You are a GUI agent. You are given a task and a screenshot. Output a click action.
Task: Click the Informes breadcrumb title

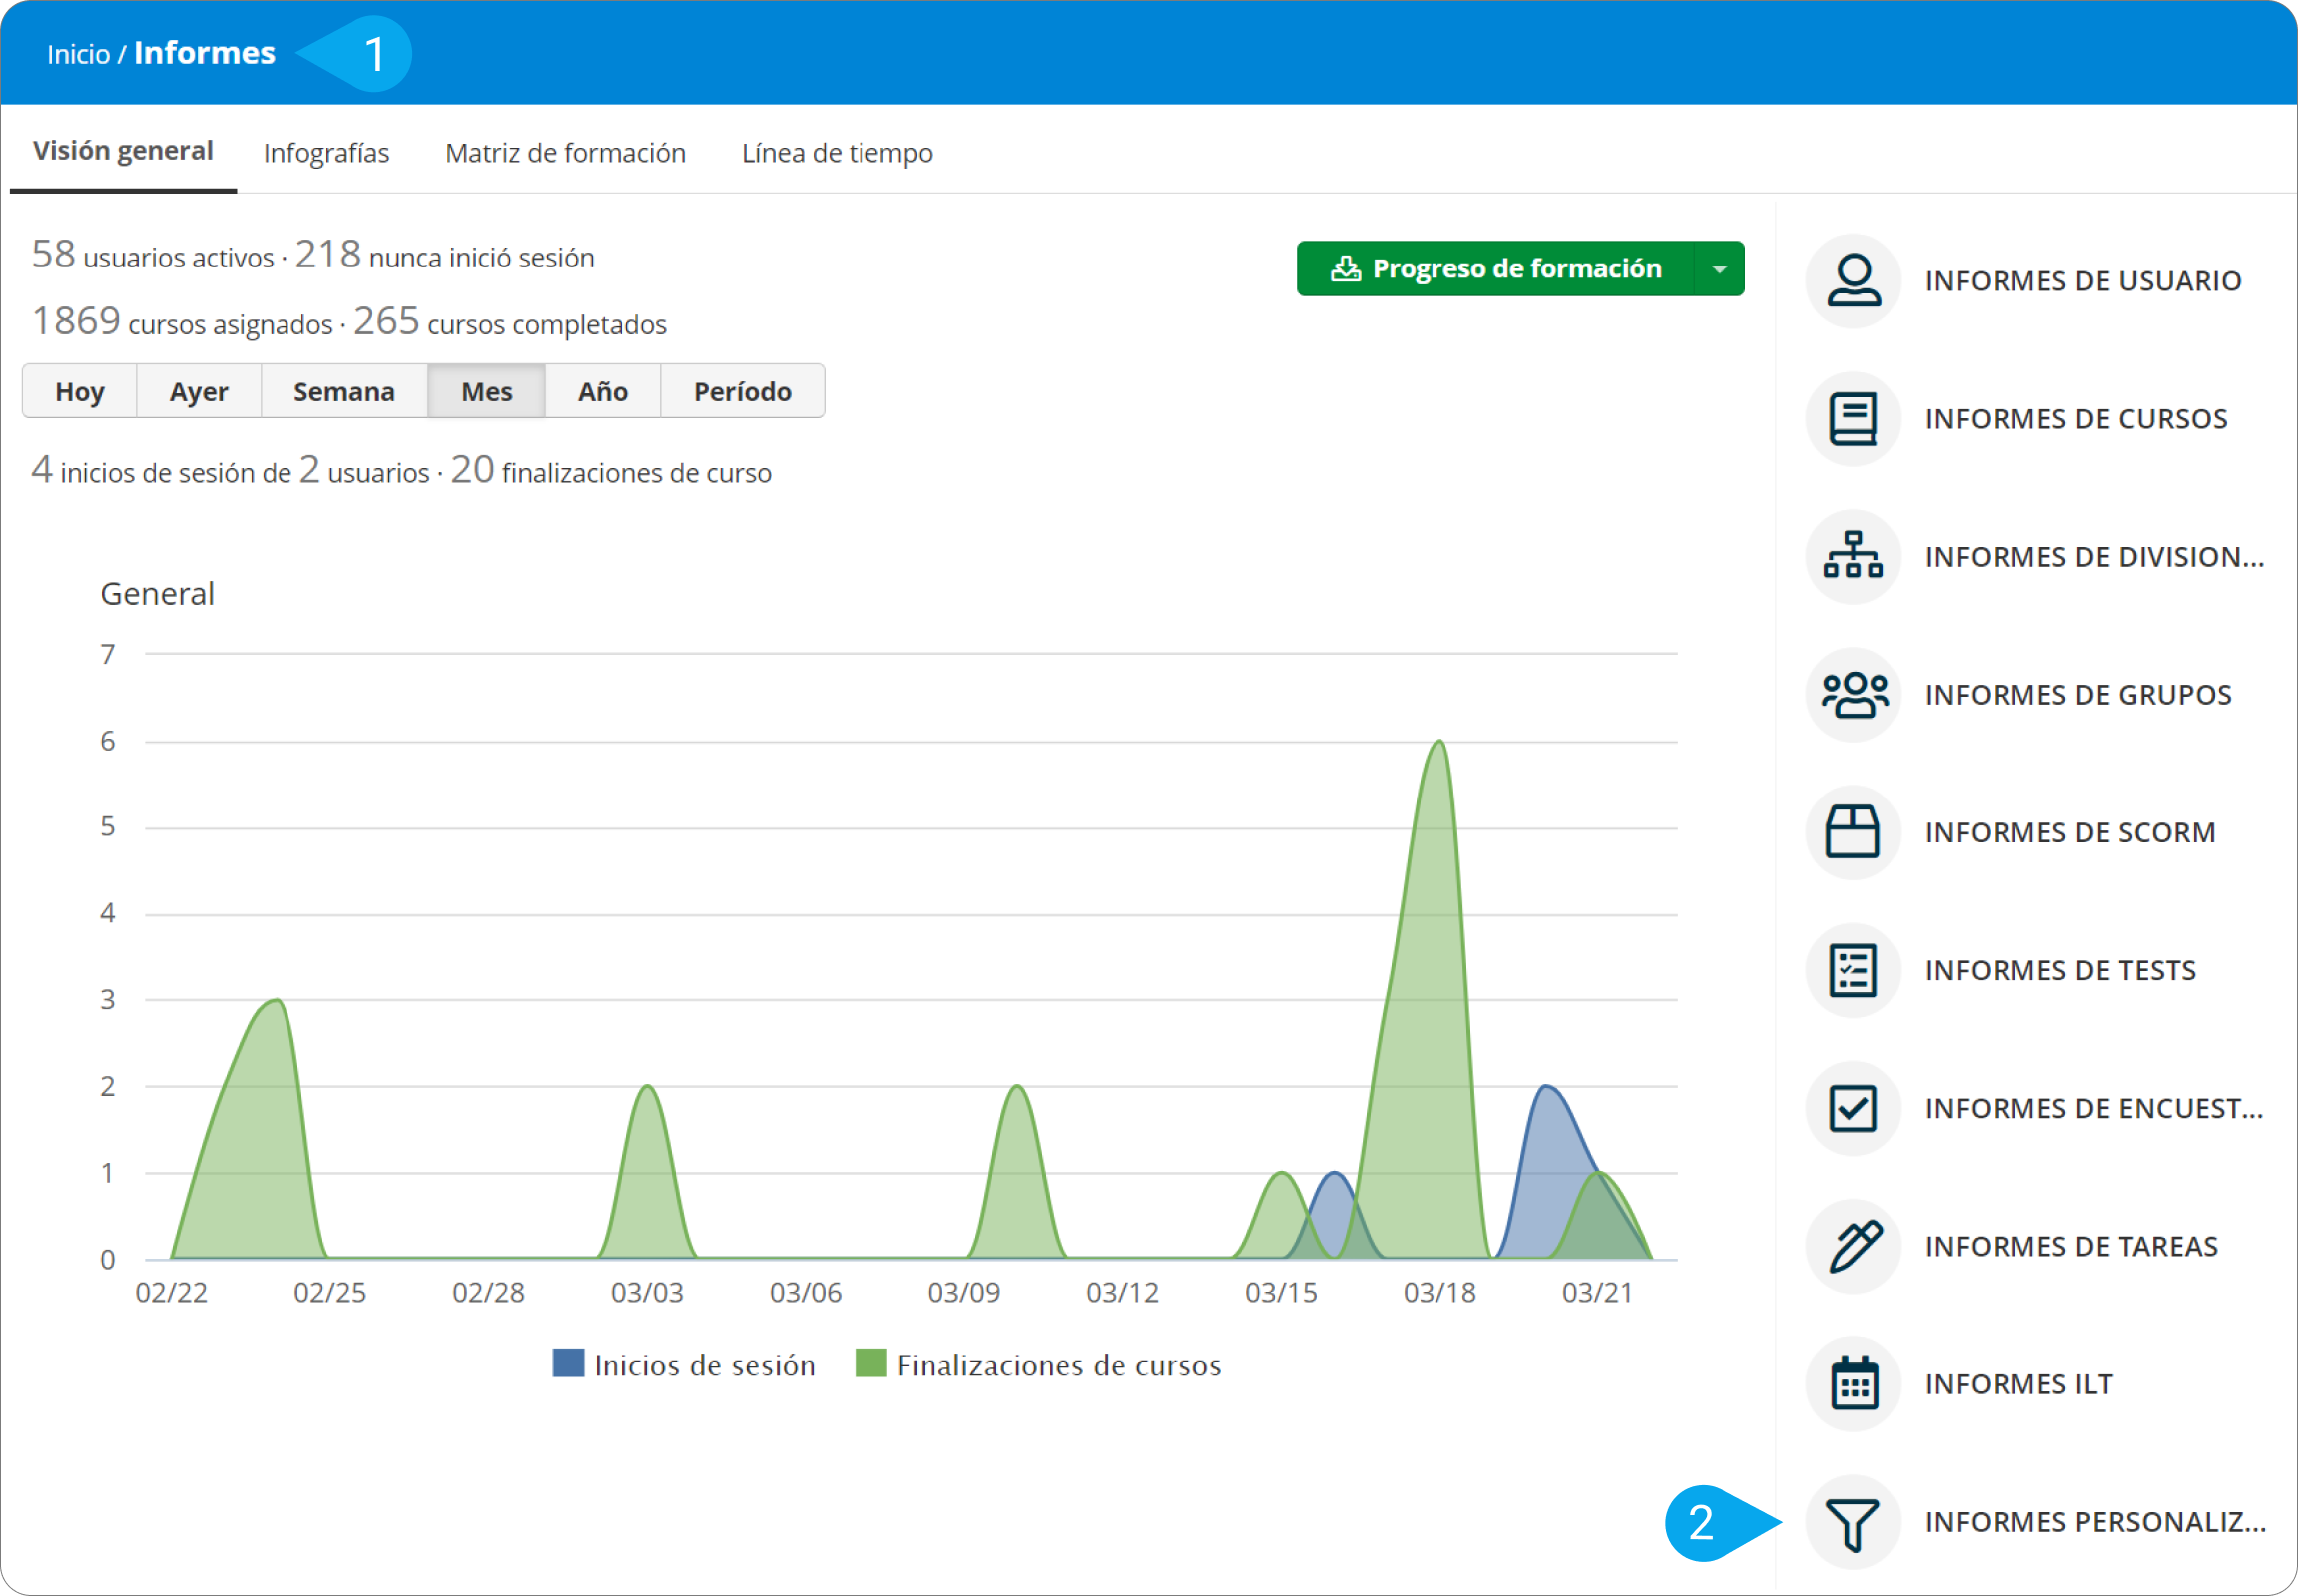tap(204, 53)
